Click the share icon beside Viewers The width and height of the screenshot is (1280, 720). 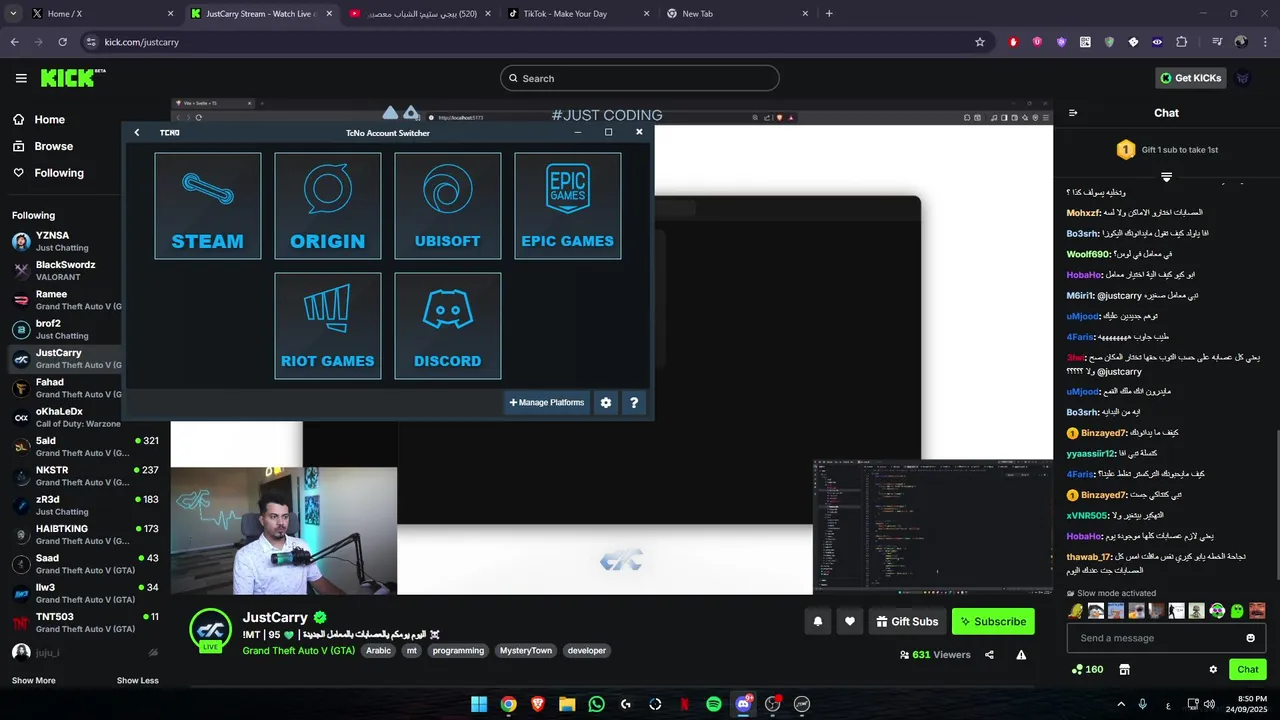989,655
